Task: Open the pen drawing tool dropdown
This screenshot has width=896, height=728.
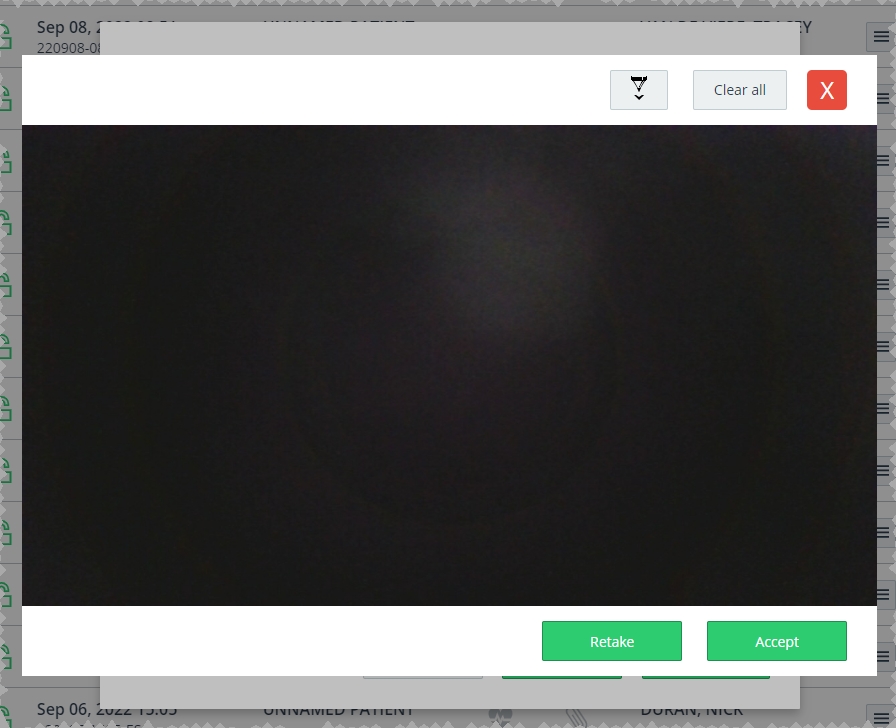Action: coord(638,90)
